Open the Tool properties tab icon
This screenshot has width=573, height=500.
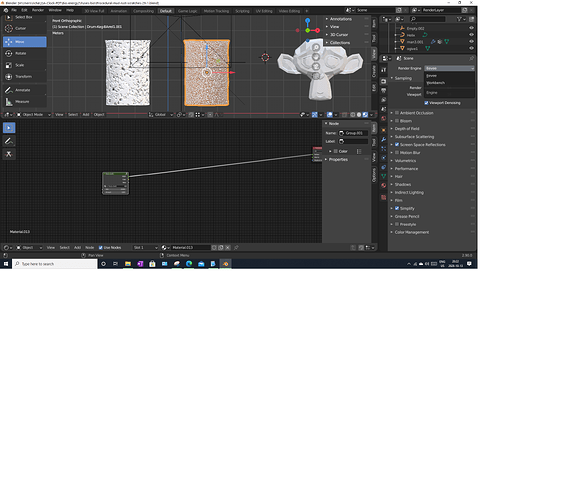click(x=384, y=70)
